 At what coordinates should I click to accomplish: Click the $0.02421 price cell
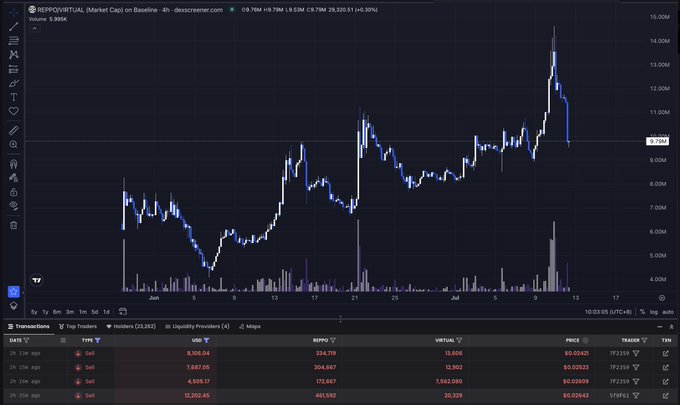tap(577, 353)
